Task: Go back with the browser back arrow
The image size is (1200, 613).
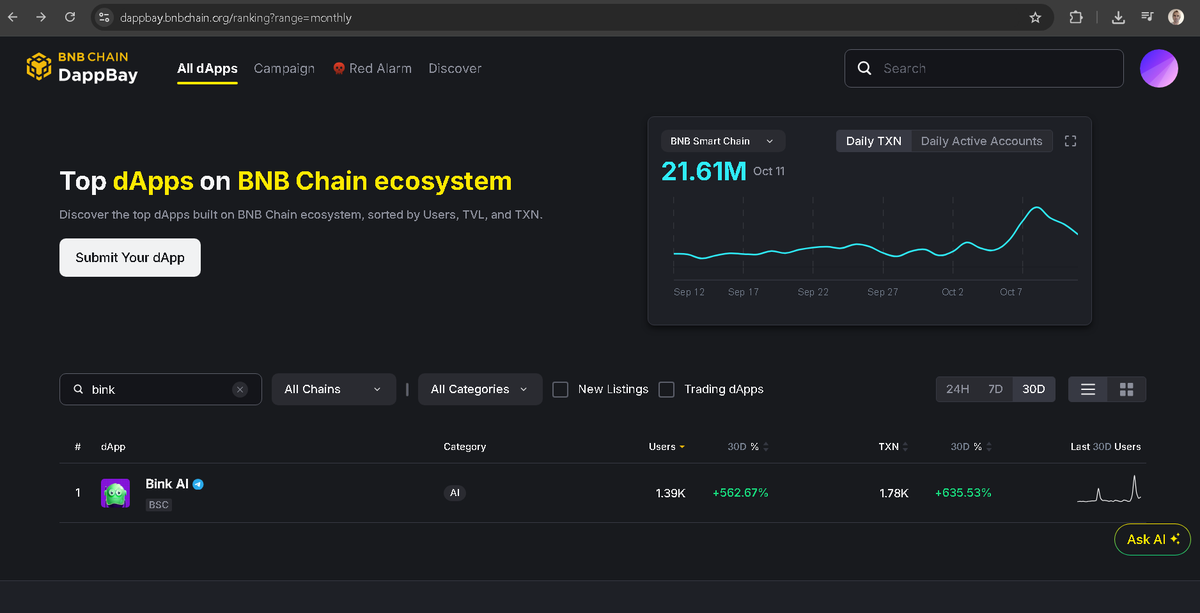Action: click(x=13, y=17)
